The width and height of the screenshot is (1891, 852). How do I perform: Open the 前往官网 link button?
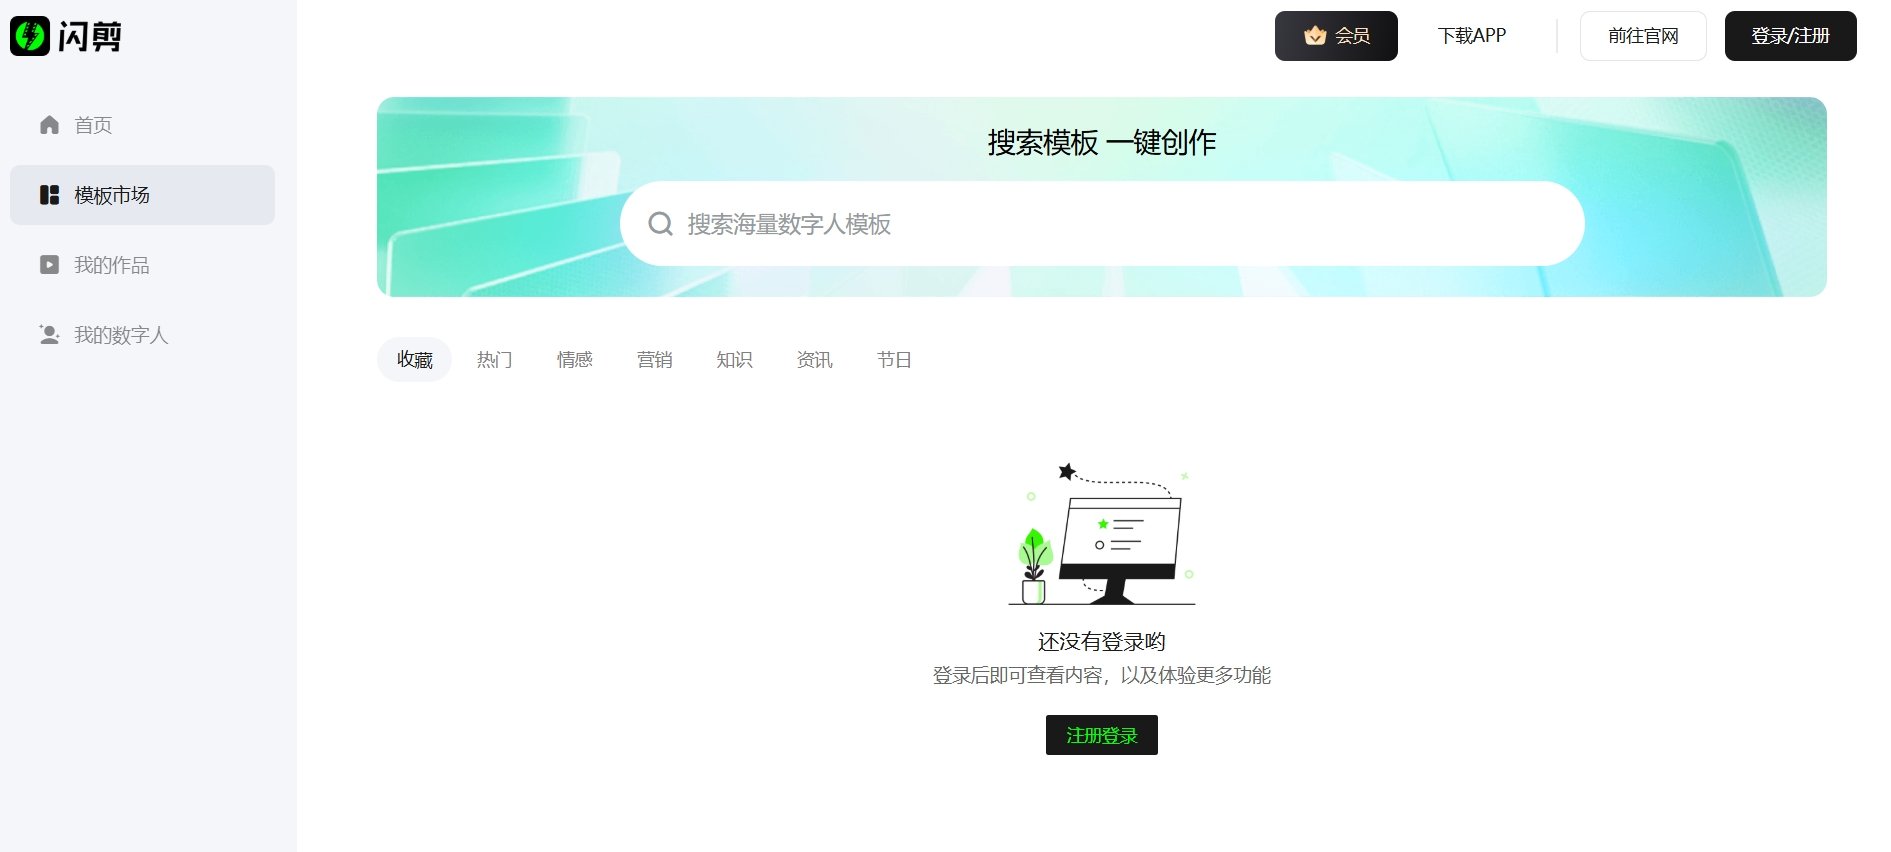click(x=1642, y=36)
